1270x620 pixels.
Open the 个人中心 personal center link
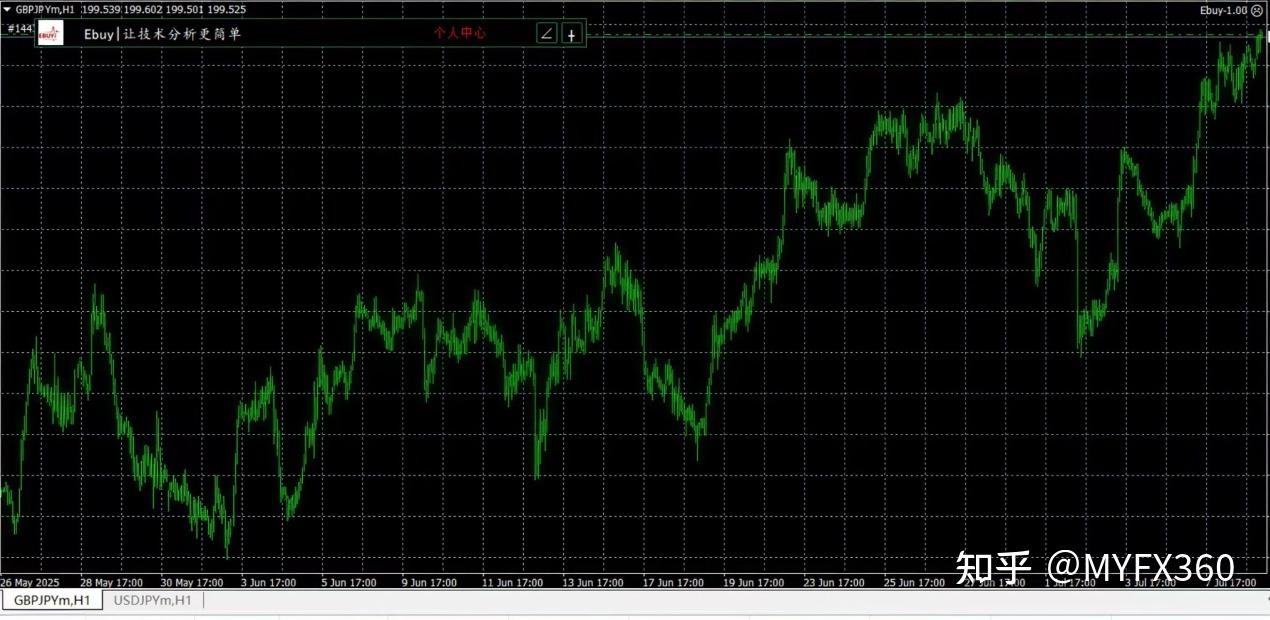(x=459, y=33)
